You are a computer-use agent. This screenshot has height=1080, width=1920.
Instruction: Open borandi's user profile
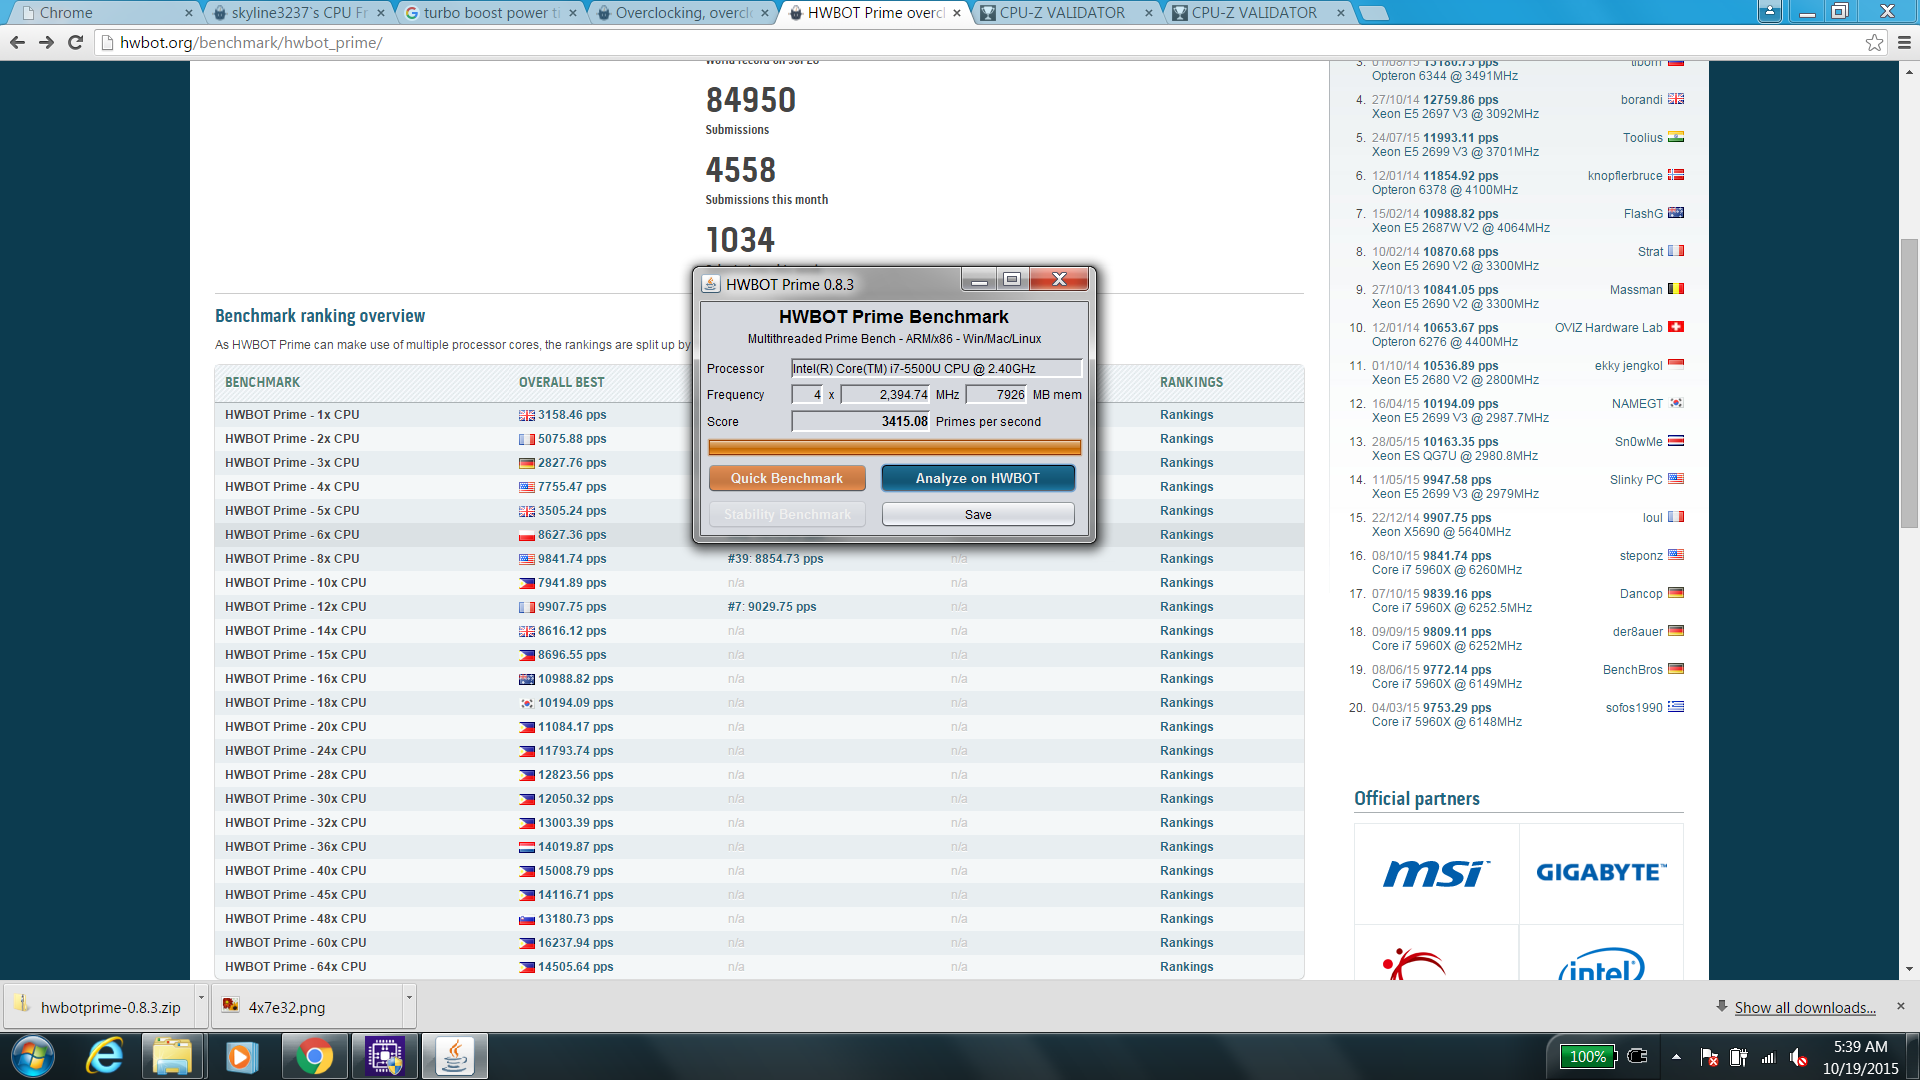tap(1641, 99)
